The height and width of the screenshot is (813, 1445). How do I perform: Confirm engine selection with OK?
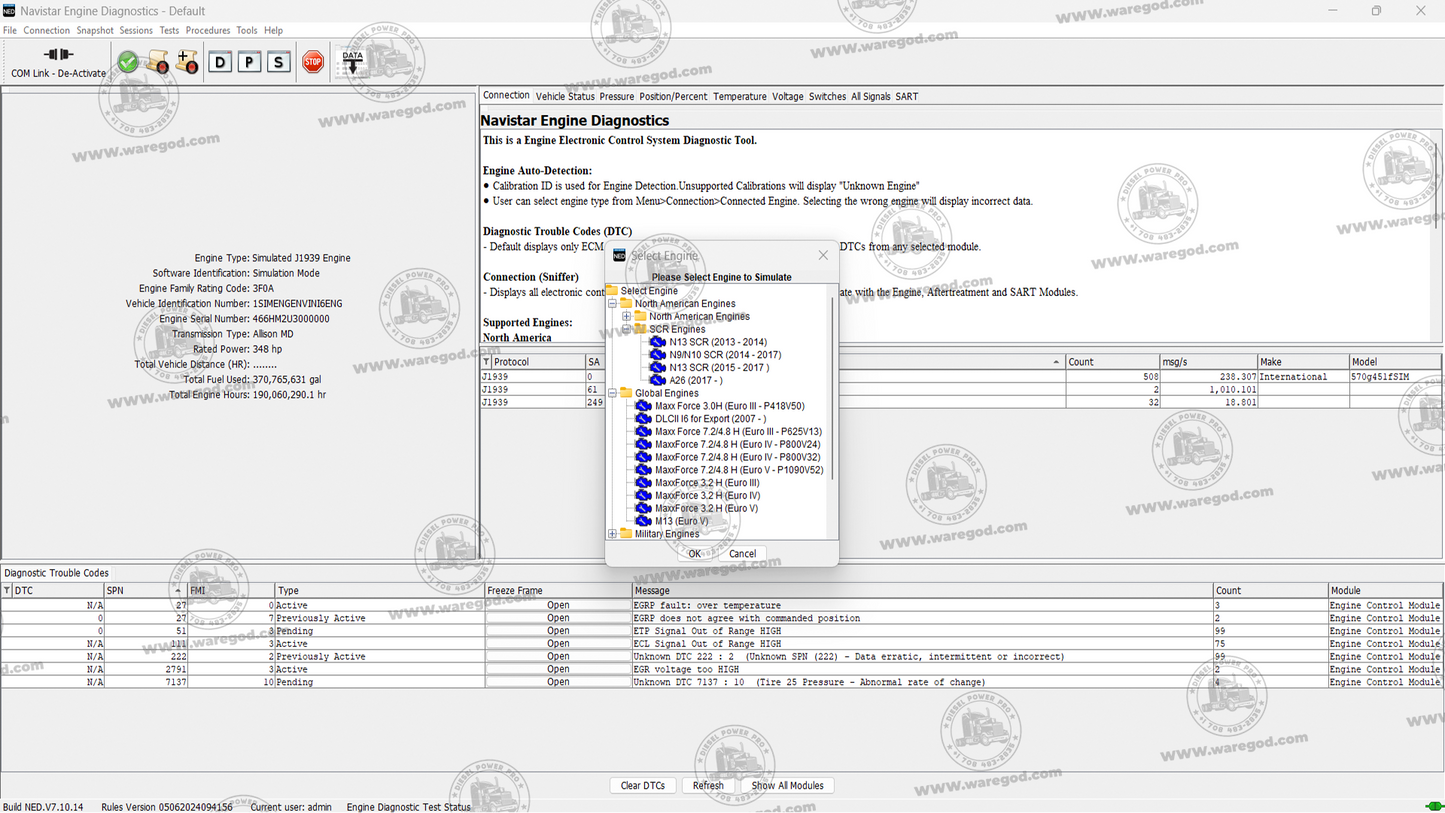[x=694, y=554]
